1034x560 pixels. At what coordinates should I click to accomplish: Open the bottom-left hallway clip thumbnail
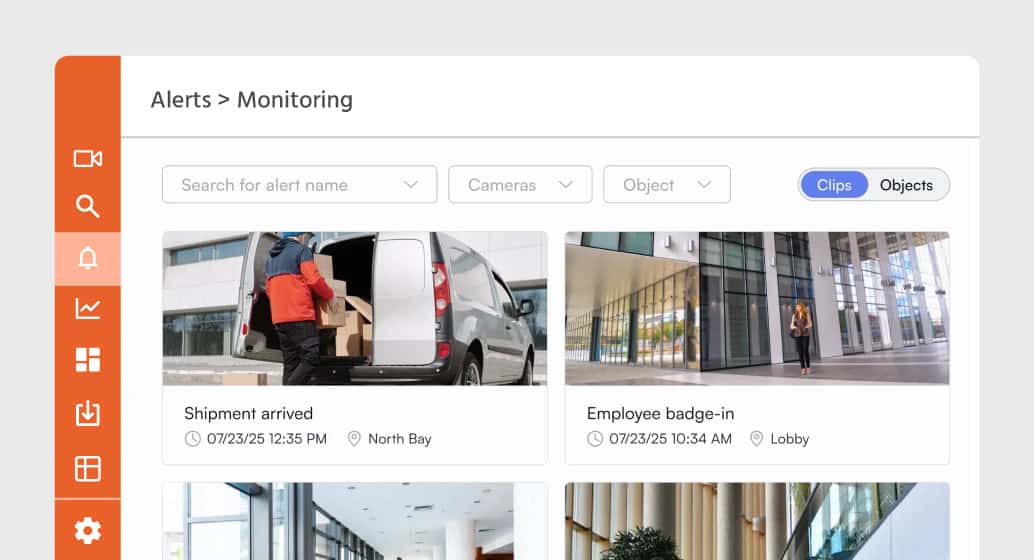click(x=355, y=521)
